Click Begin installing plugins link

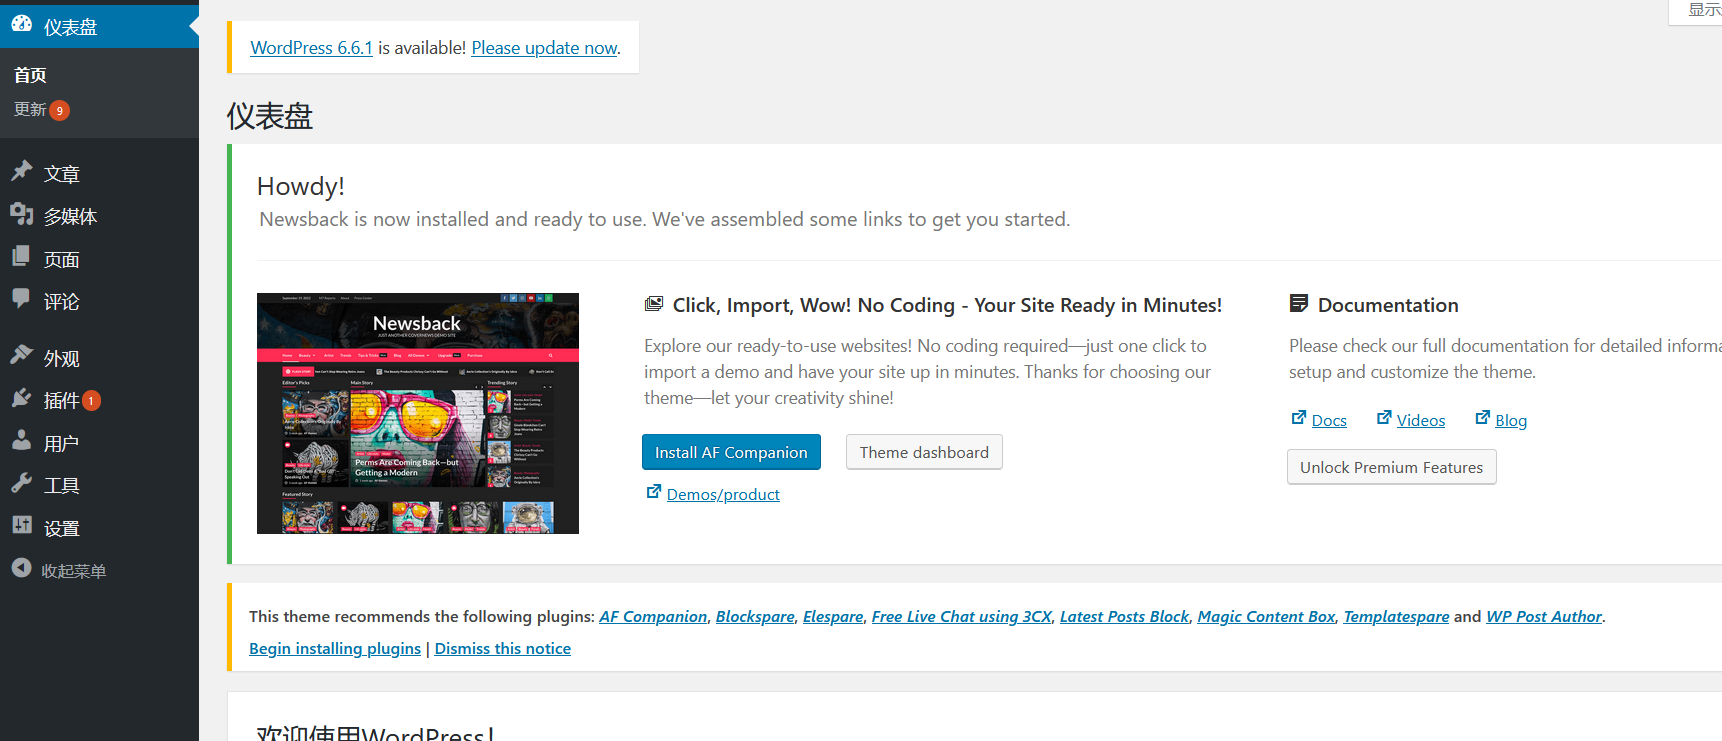point(335,648)
